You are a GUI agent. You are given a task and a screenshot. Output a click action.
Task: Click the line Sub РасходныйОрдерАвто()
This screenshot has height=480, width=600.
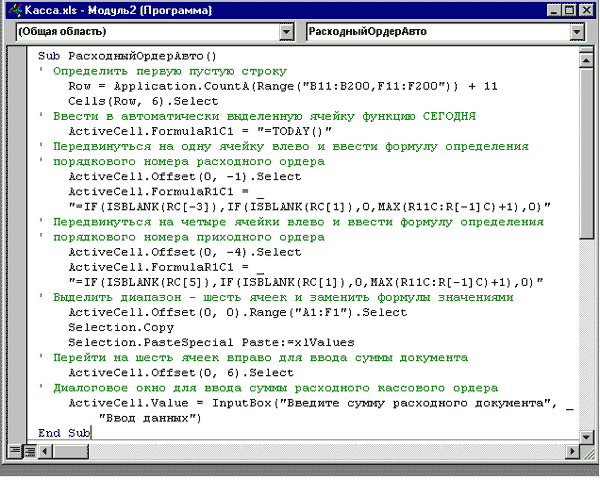click(x=127, y=56)
